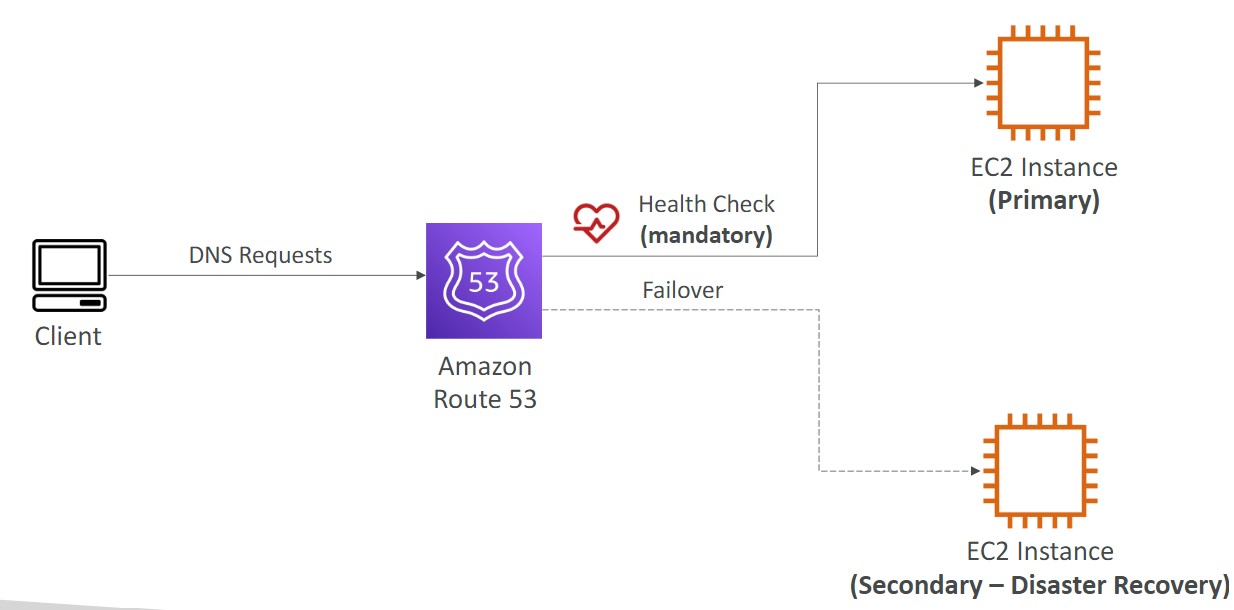1234x610 pixels.
Task: Select the "Failover" label
Action: tap(682, 290)
